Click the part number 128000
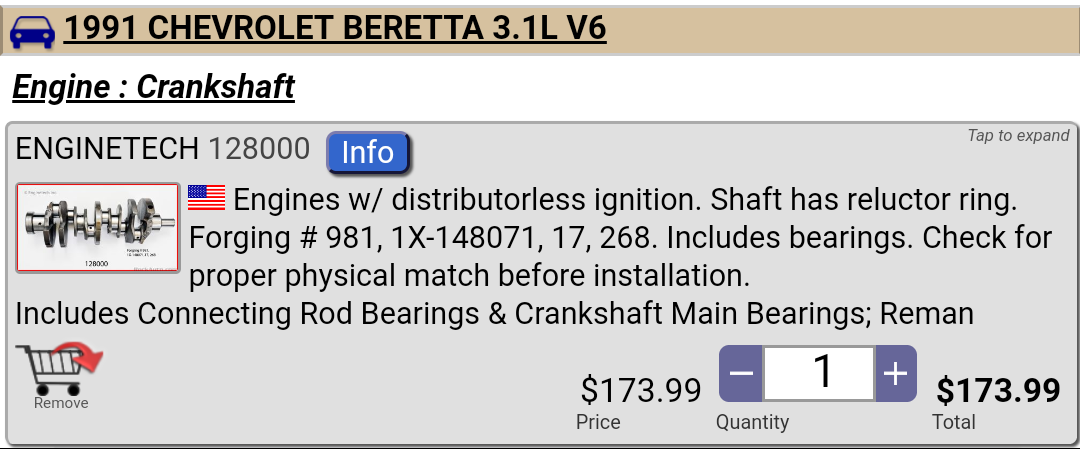 pyautogui.click(x=259, y=150)
